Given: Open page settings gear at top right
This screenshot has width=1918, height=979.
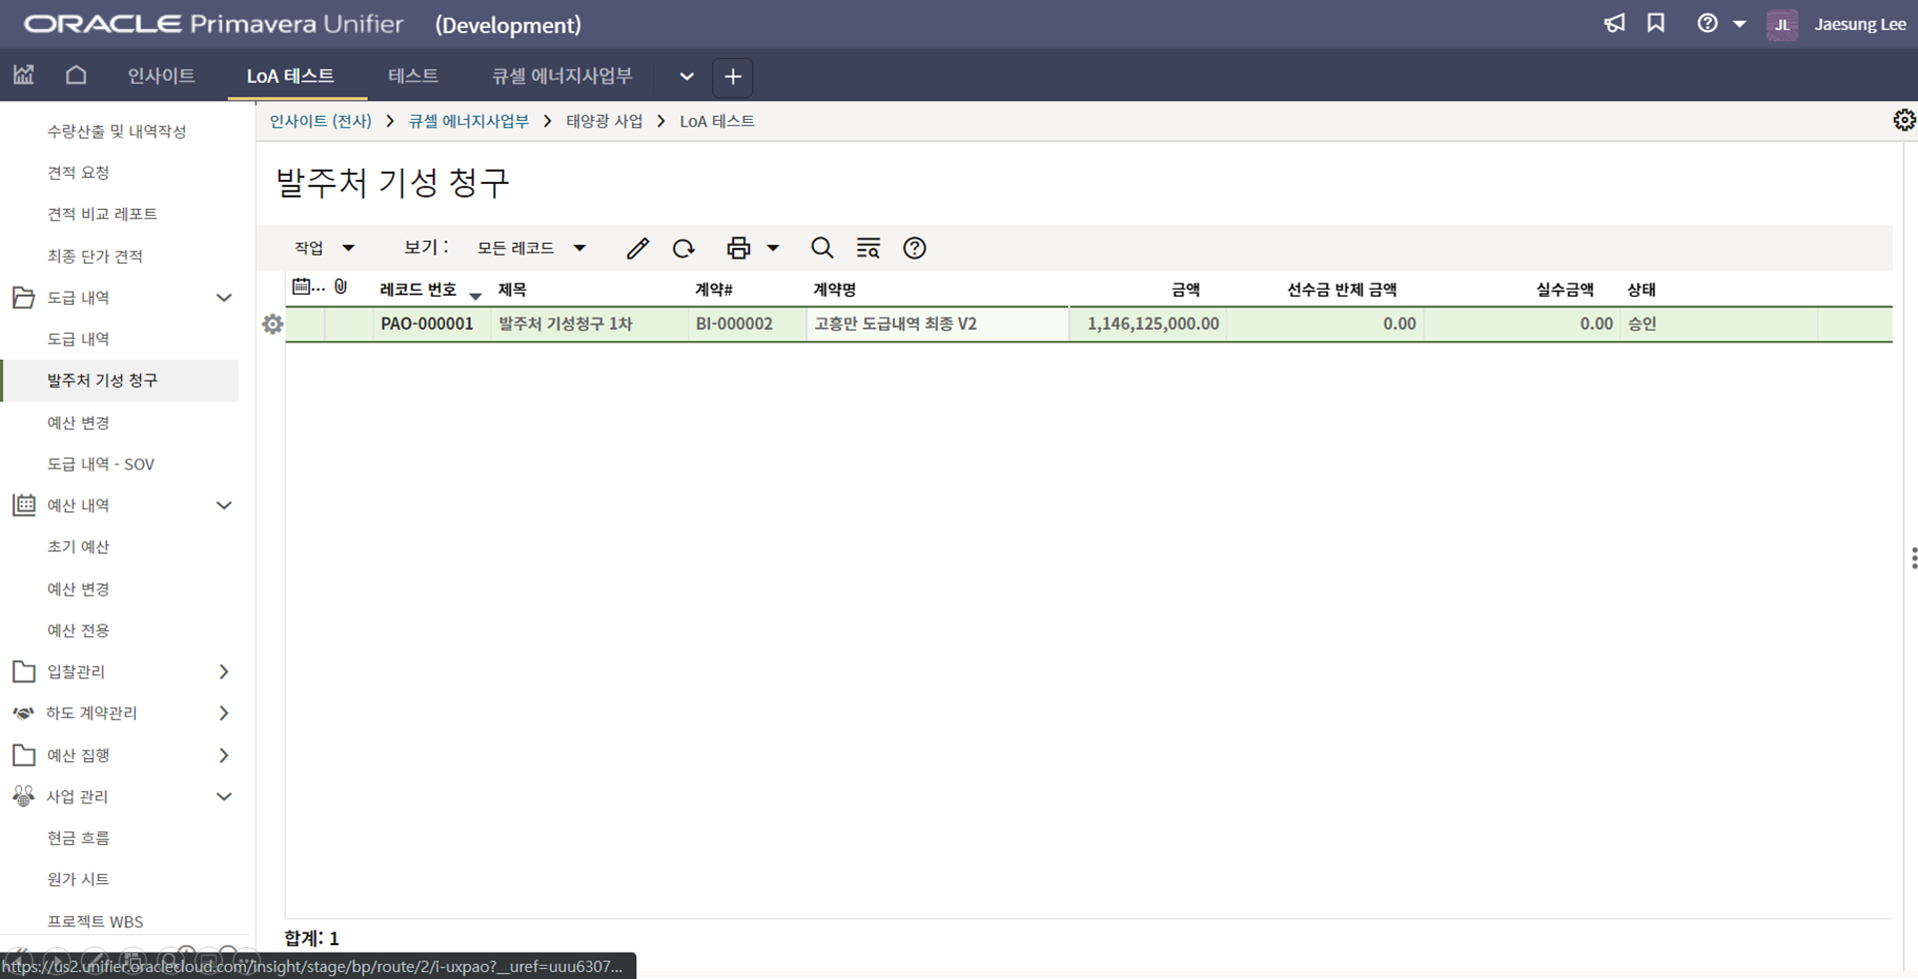Looking at the screenshot, I should (1903, 120).
